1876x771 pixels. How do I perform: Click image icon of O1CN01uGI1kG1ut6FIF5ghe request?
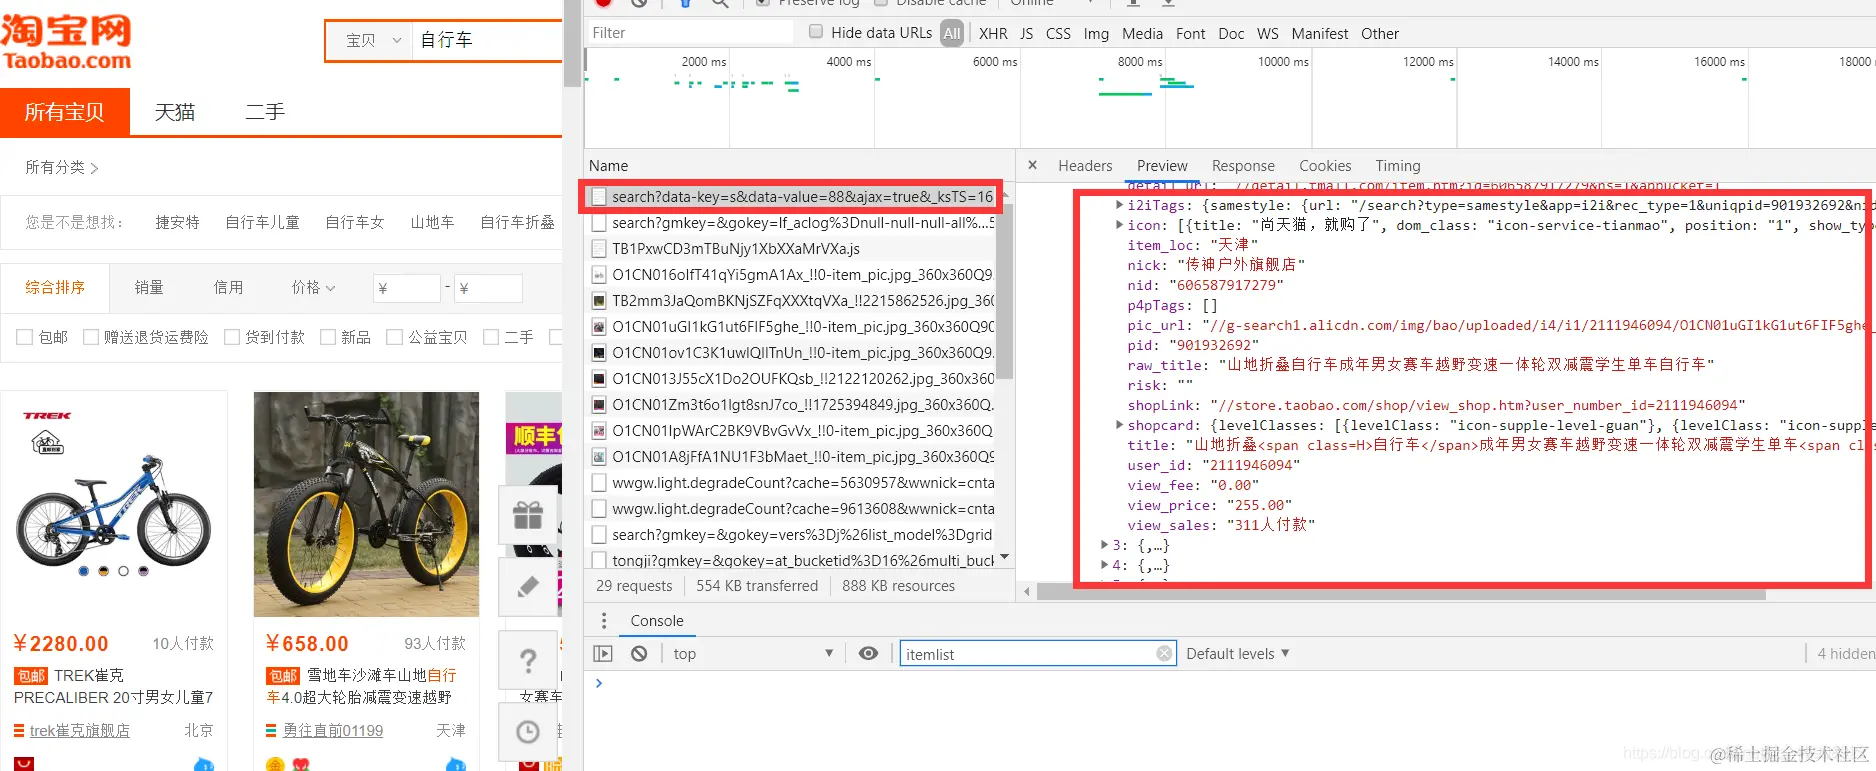(599, 327)
